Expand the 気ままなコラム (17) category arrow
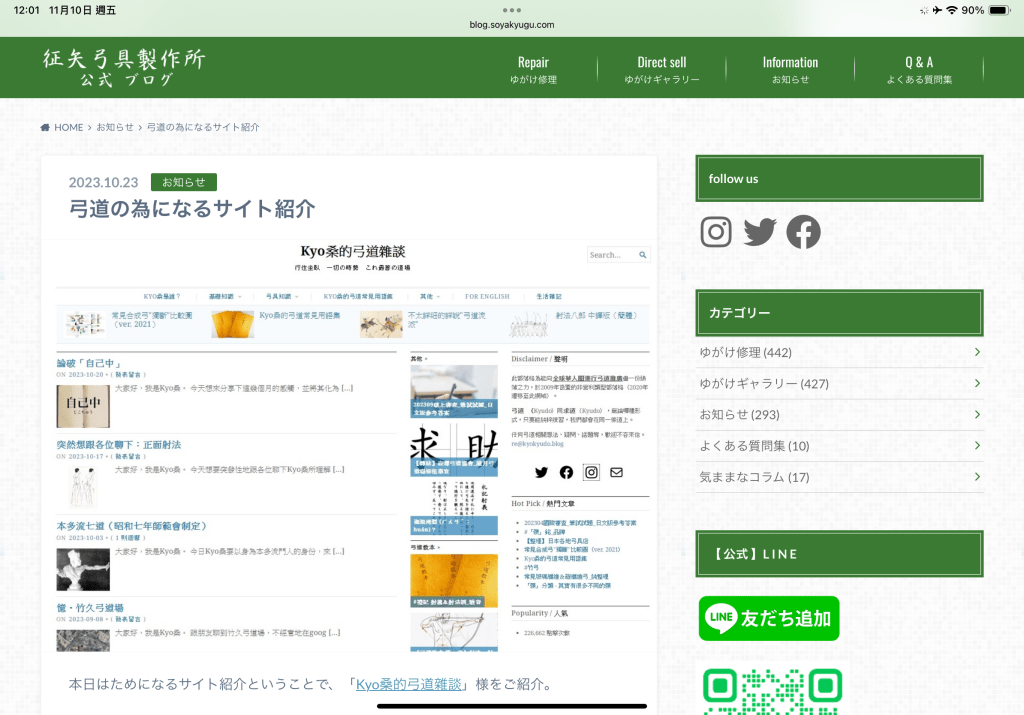Image resolution: width=1024 pixels, height=715 pixels. click(976, 477)
